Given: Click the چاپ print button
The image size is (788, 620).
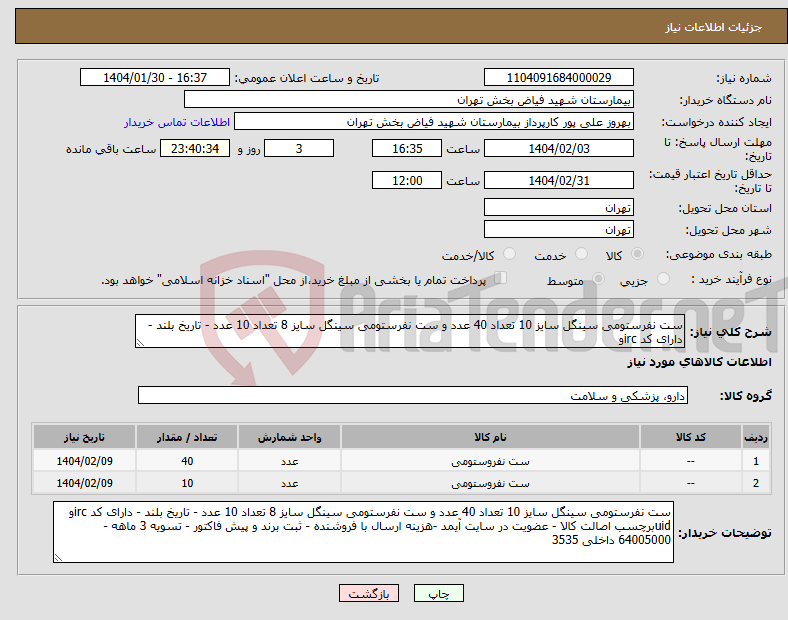Looking at the screenshot, I should (439, 593).
